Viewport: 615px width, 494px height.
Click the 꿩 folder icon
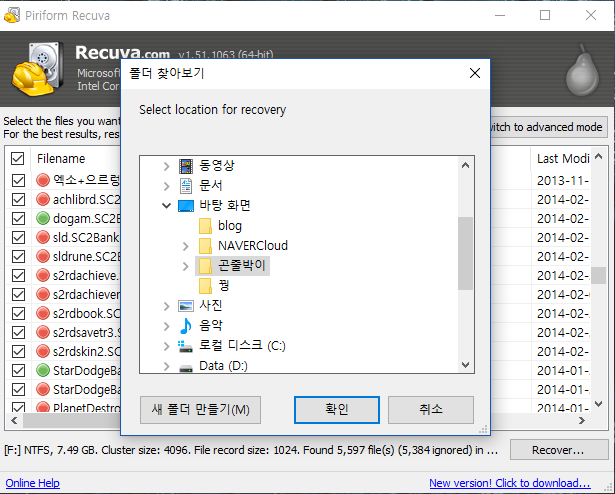205,286
